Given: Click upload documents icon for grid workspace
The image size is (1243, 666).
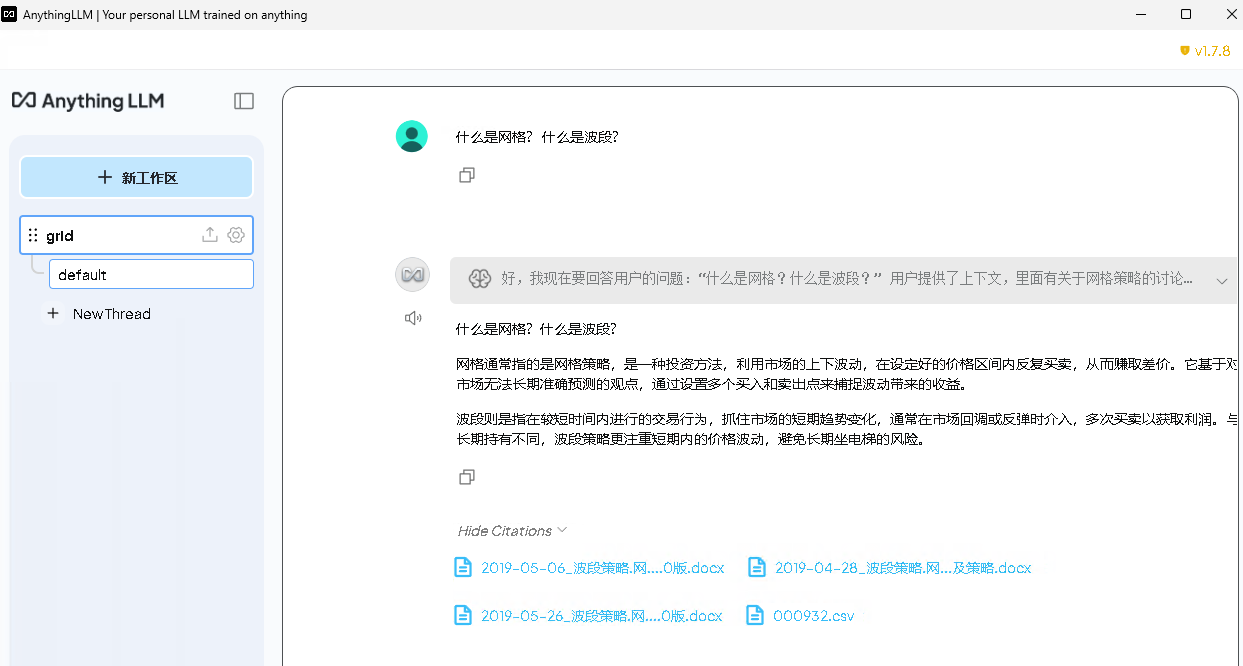Looking at the screenshot, I should tap(210, 235).
